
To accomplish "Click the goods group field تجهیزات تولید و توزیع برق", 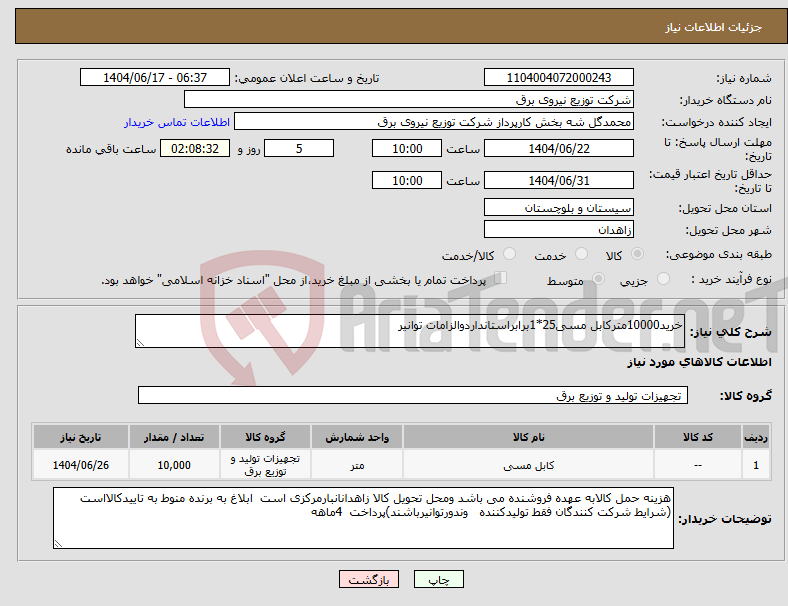I will click(x=413, y=395).
